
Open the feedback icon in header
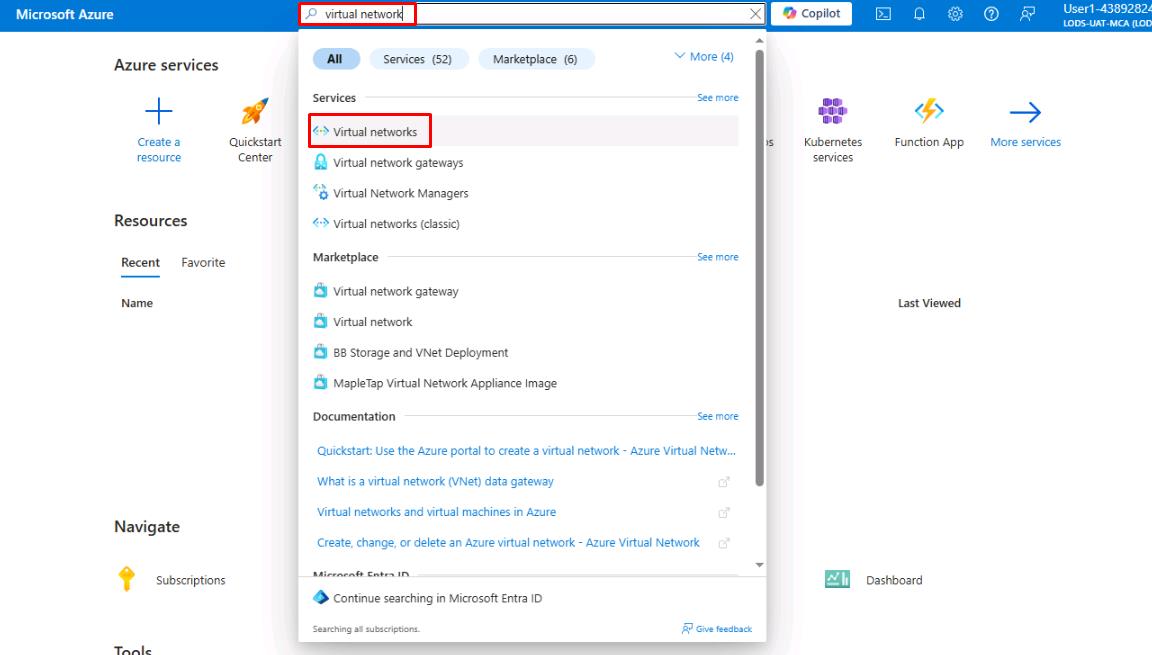(x=1027, y=14)
